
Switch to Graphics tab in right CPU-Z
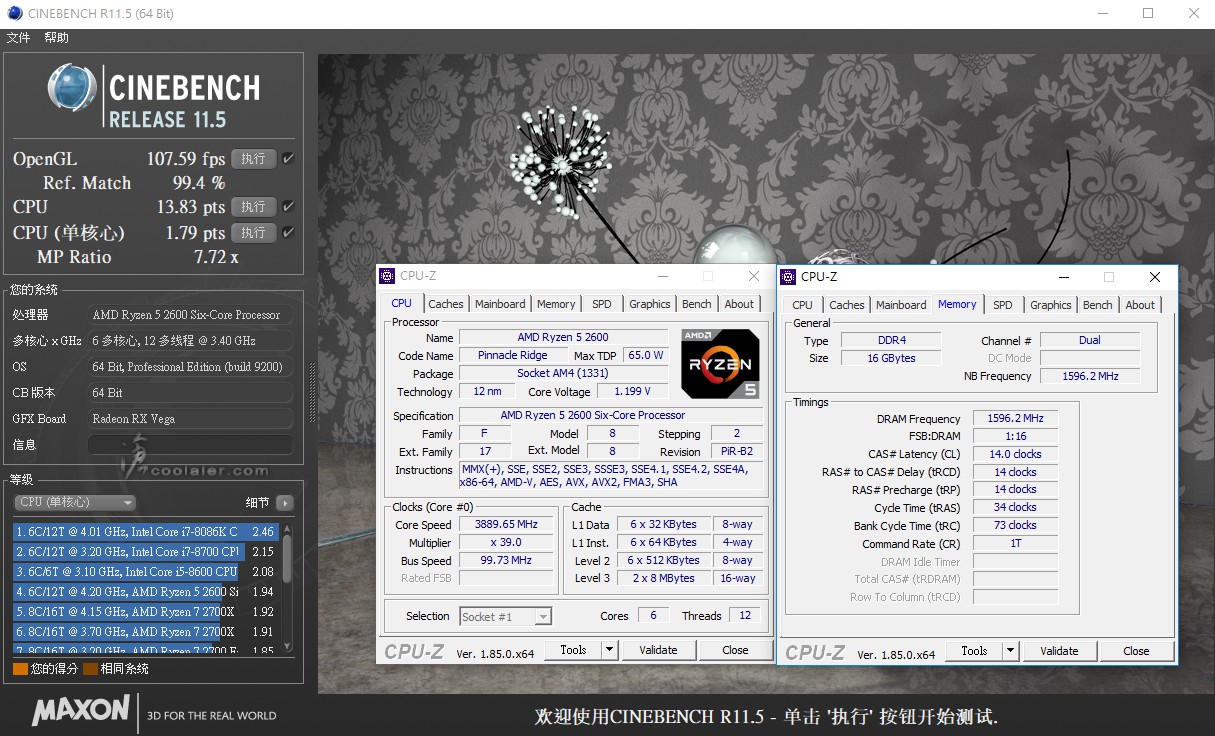tap(1051, 305)
